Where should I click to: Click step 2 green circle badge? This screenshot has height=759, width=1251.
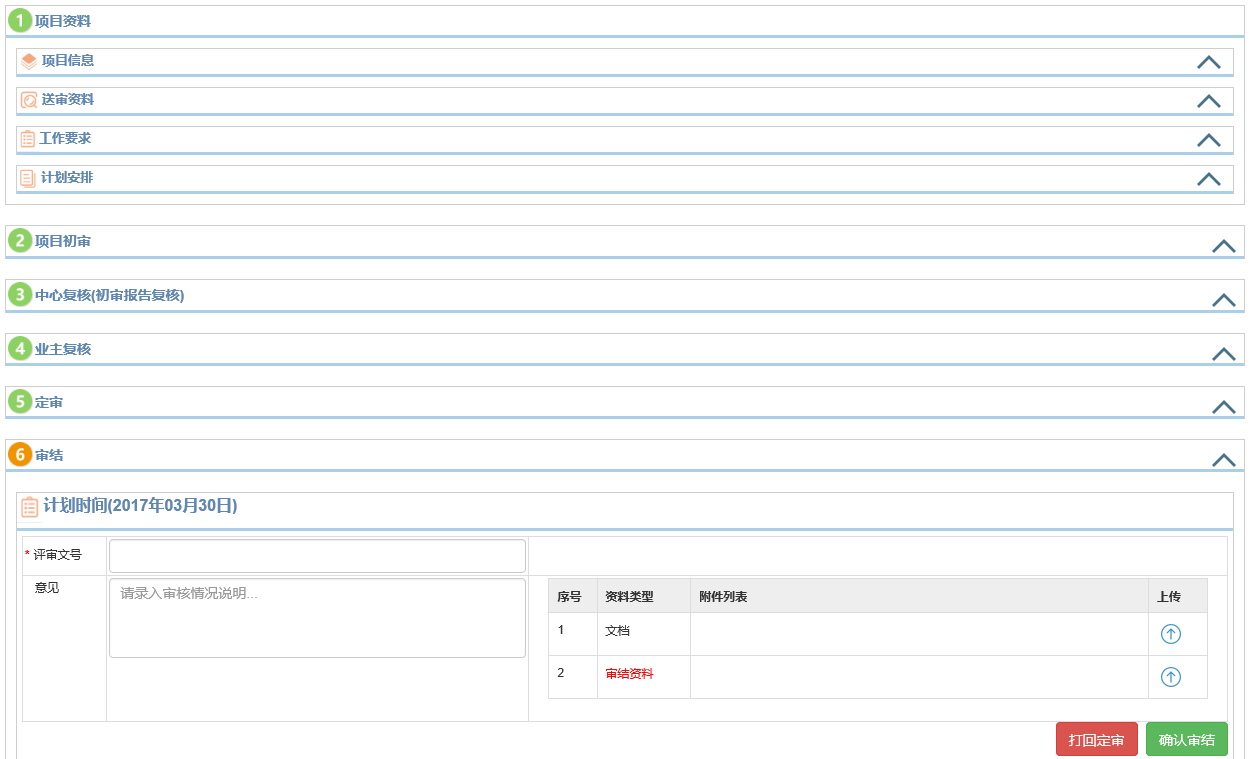click(20, 241)
